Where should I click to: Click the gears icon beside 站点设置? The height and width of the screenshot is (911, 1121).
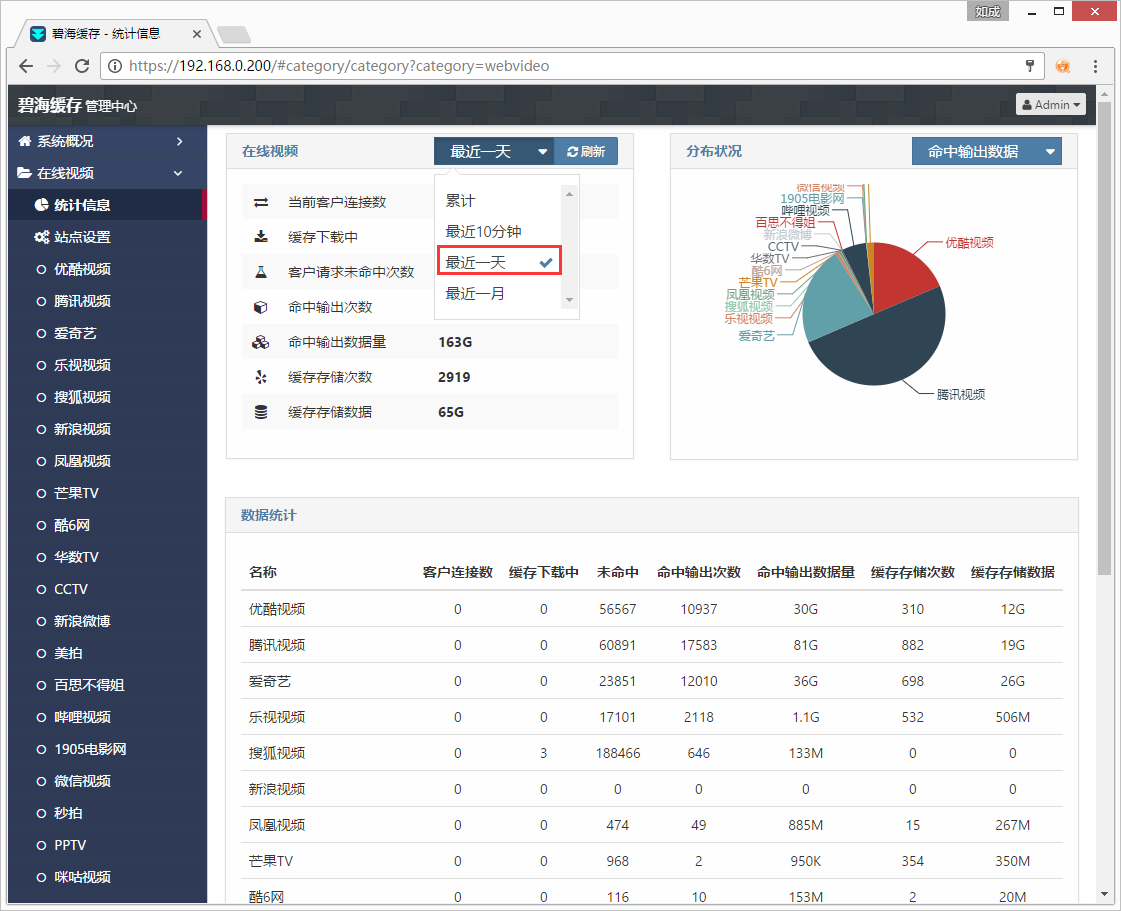[x=41, y=237]
